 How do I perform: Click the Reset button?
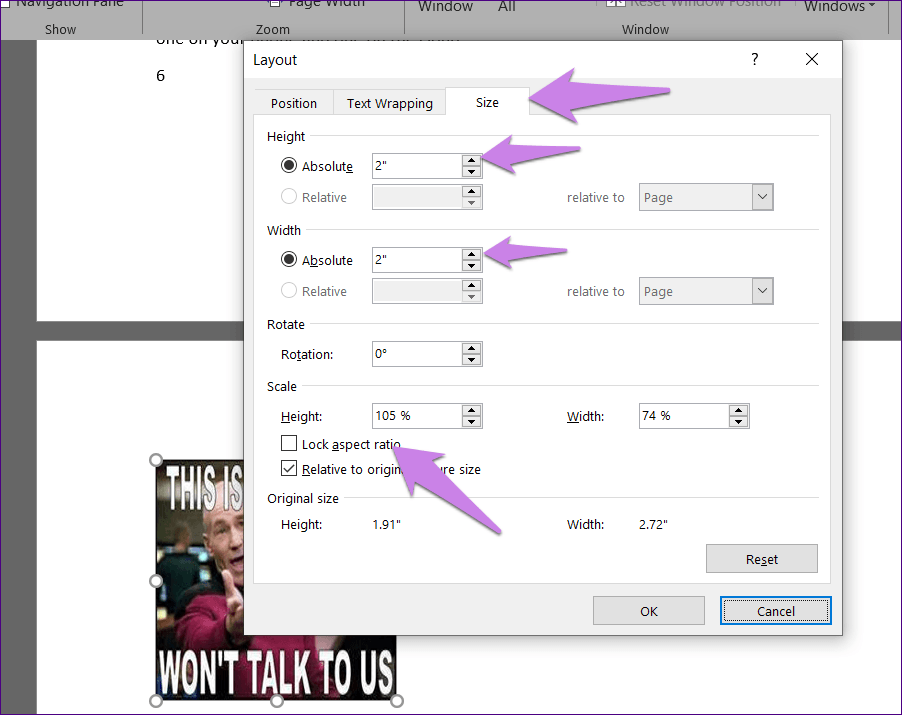[761, 559]
